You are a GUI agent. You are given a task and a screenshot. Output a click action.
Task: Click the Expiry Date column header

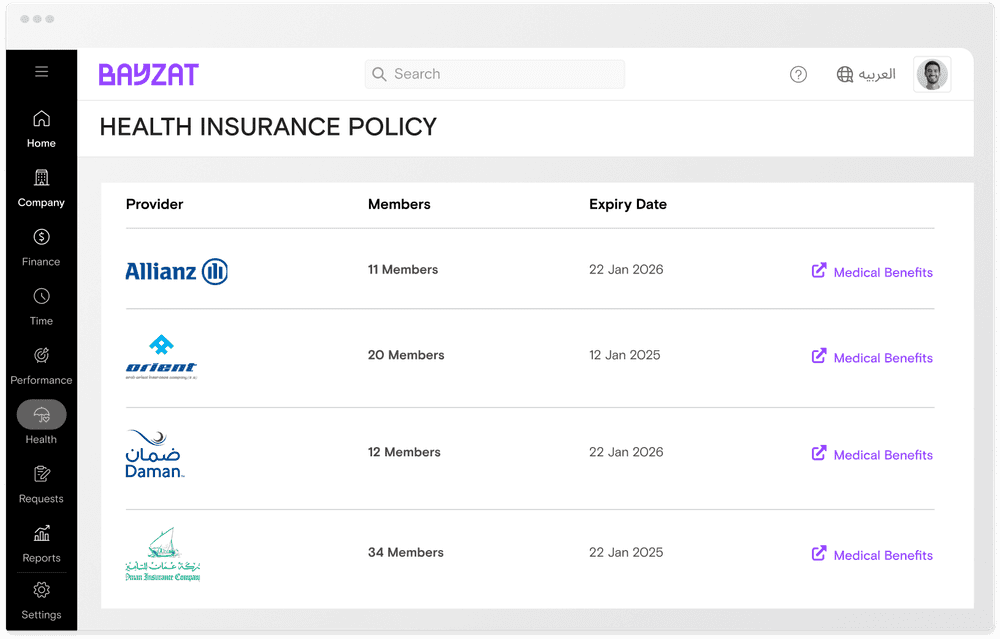(x=628, y=205)
